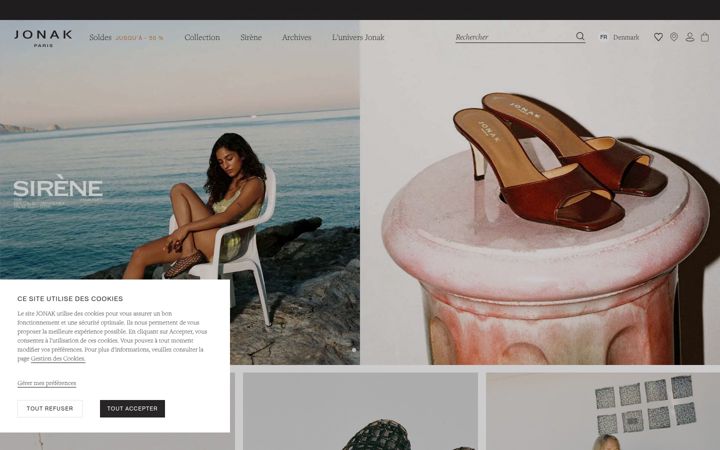Open the Archives menu item

[296, 37]
